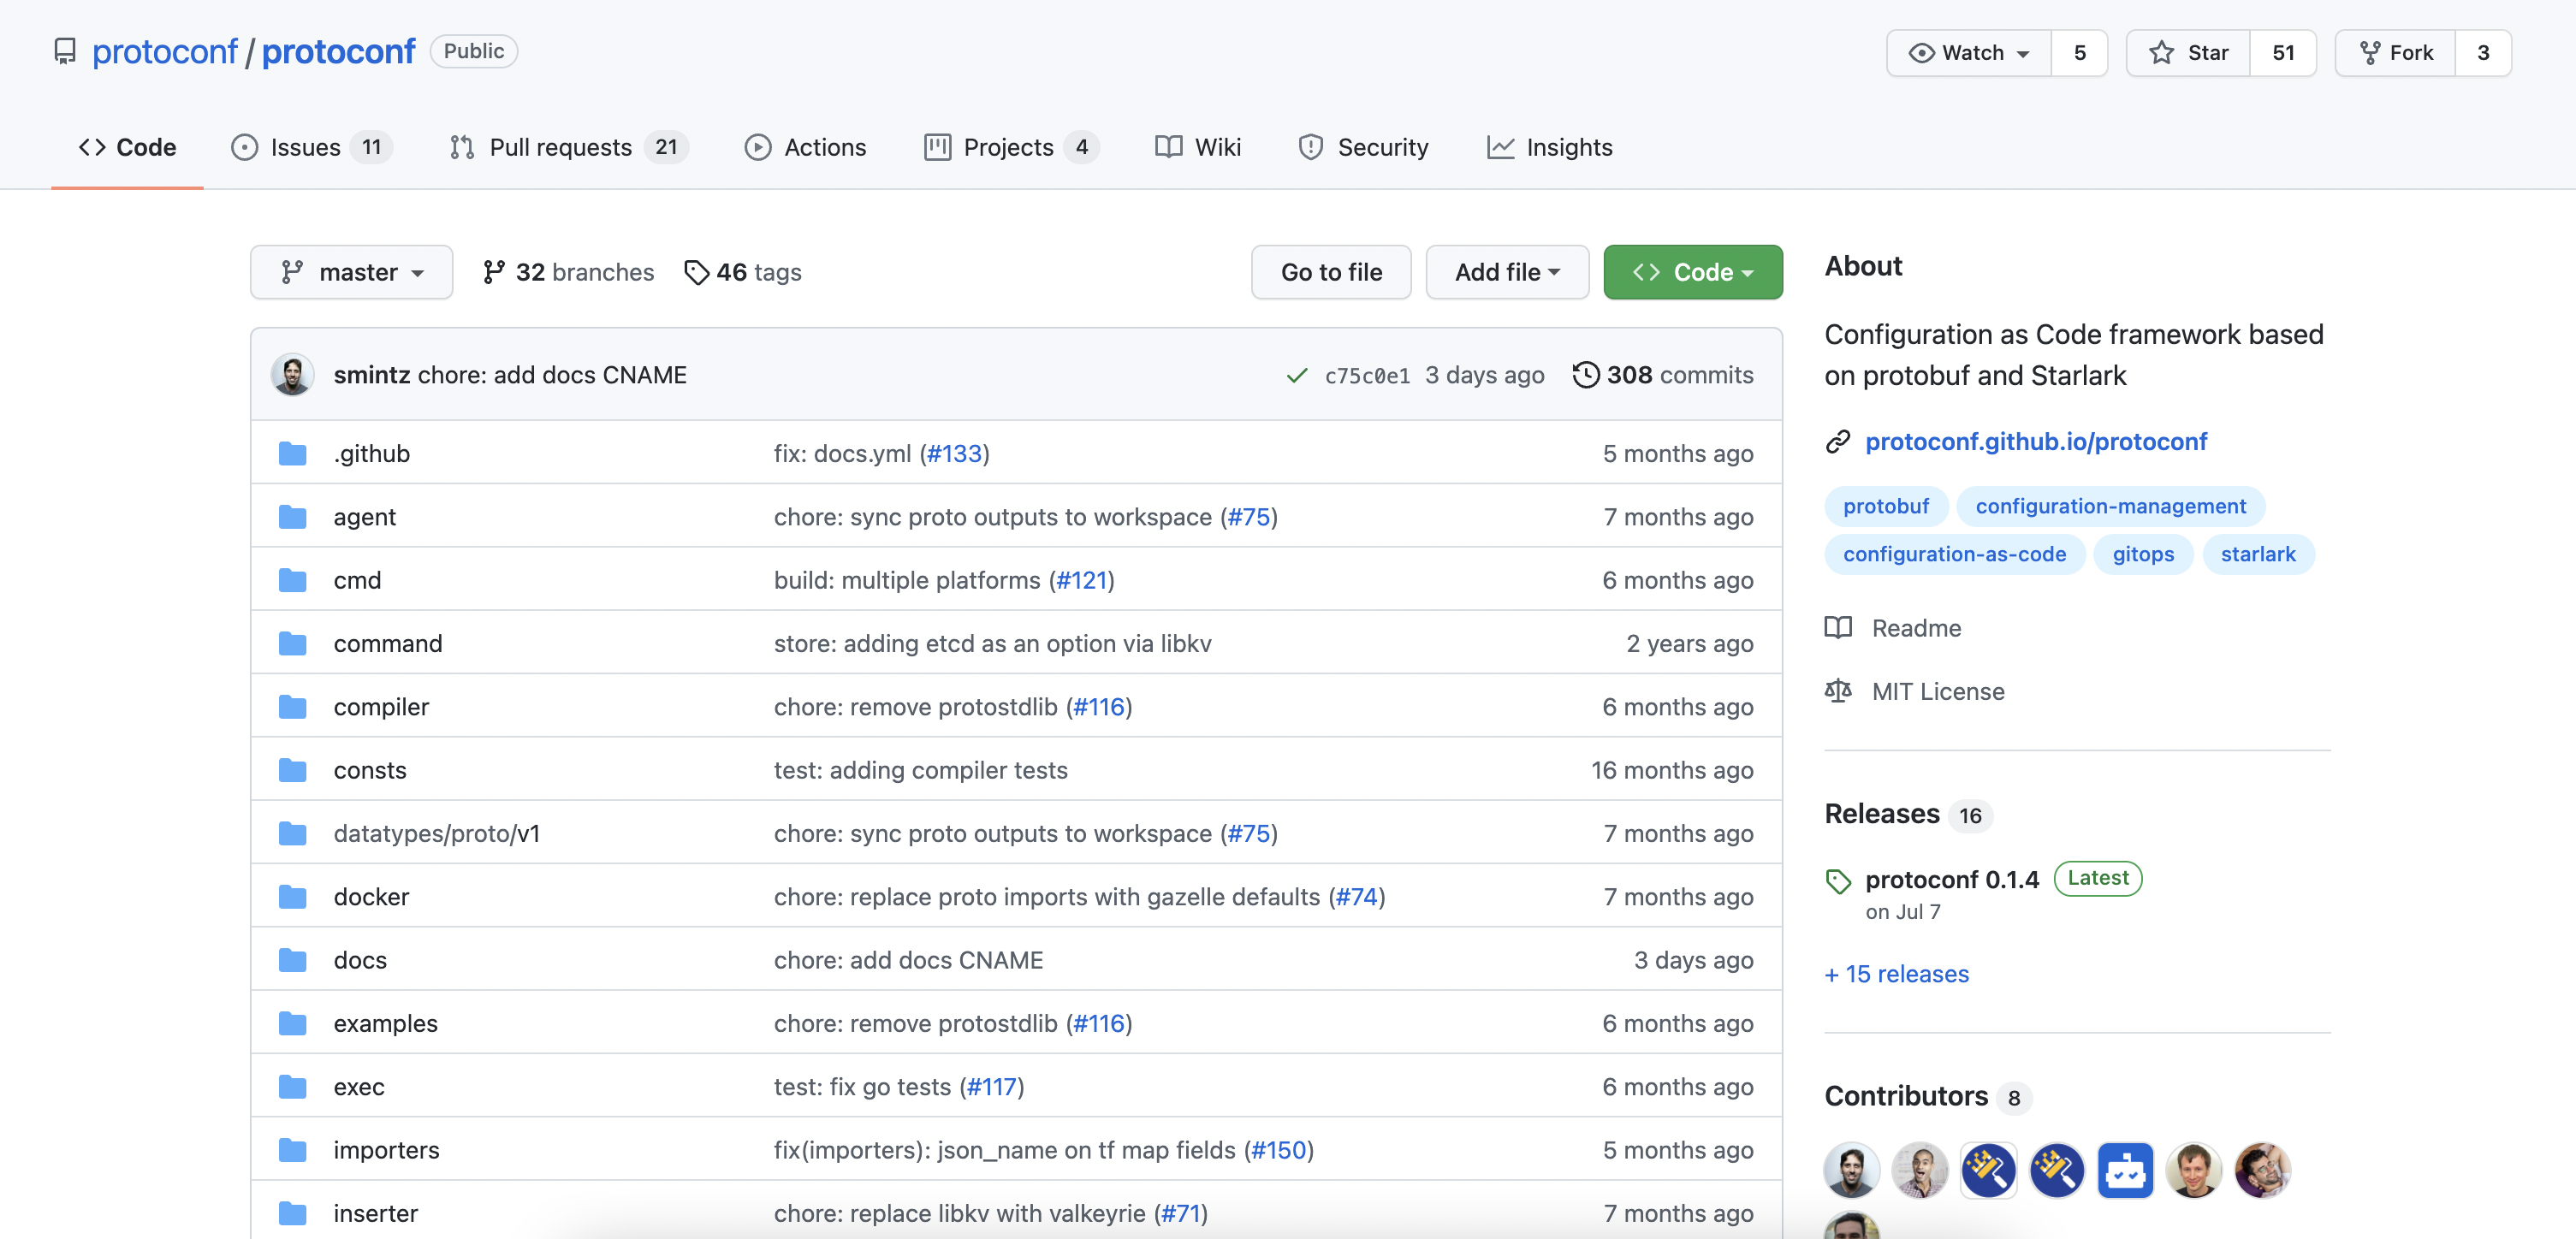This screenshot has height=1239, width=2576.
Task: Select the starlark topic tag
Action: 2257,554
